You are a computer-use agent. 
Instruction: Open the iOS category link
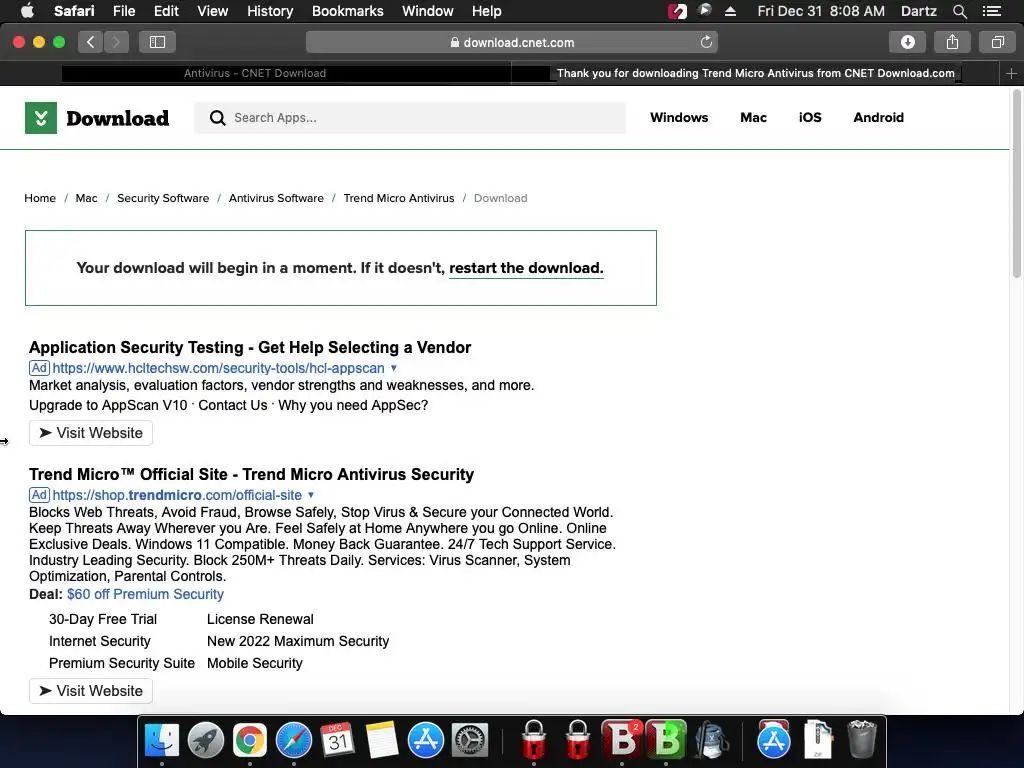pyautogui.click(x=810, y=118)
